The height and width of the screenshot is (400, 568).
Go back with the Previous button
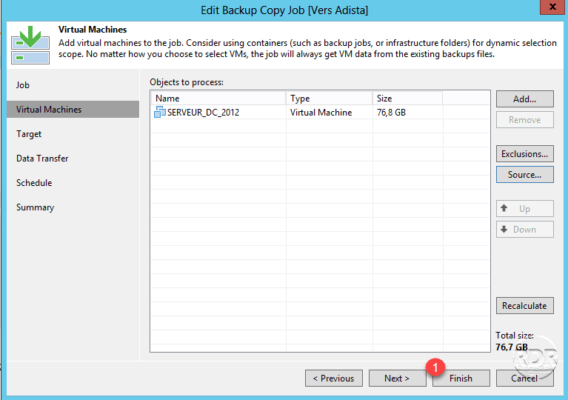click(334, 378)
